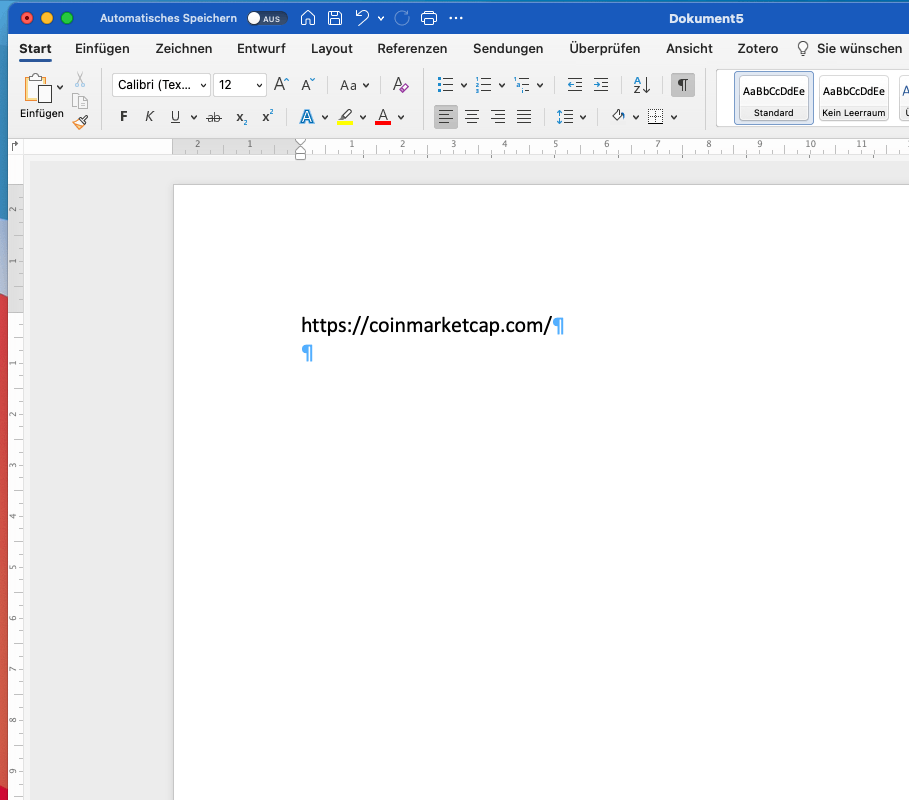The width and height of the screenshot is (909, 800).
Task: Apply subscript formatting
Action: (241, 118)
